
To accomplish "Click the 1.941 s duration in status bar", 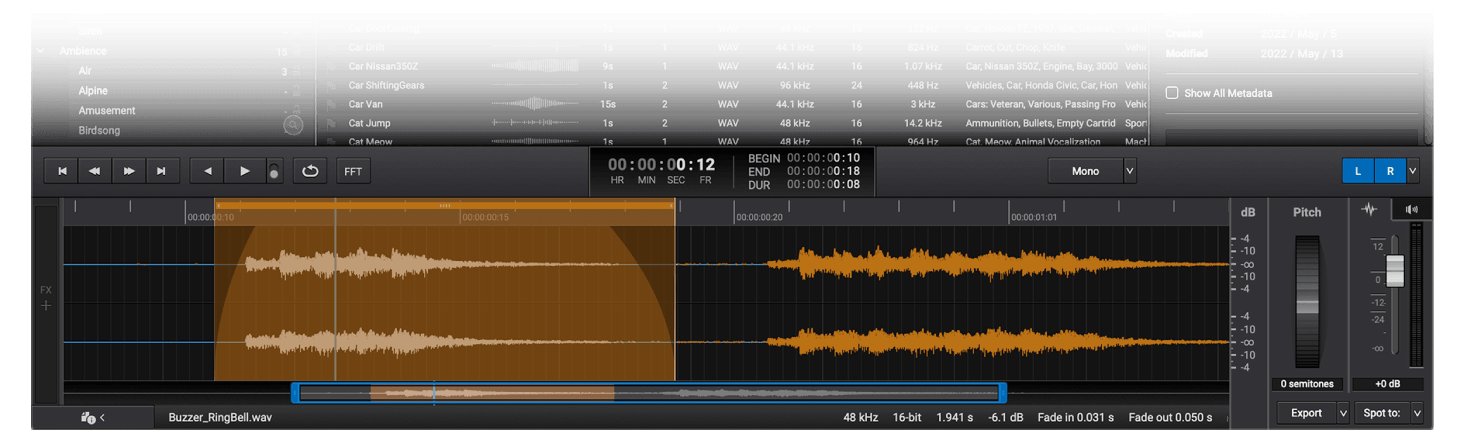I will tap(953, 417).
